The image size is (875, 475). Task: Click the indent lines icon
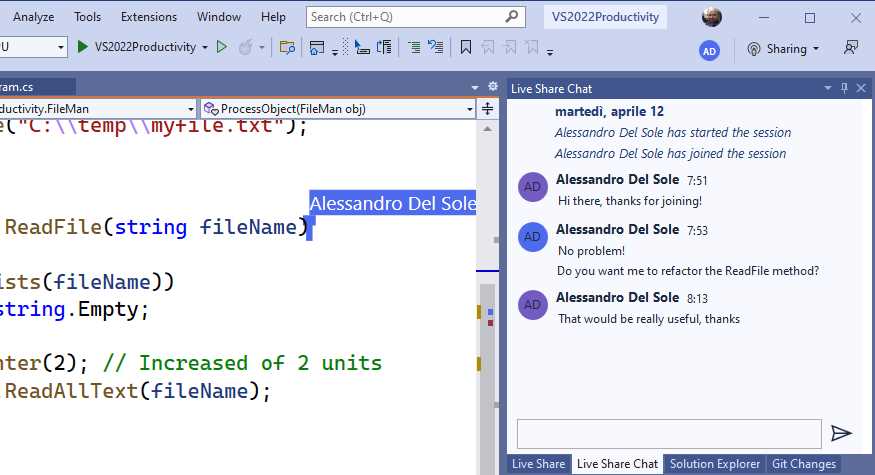click(x=414, y=47)
